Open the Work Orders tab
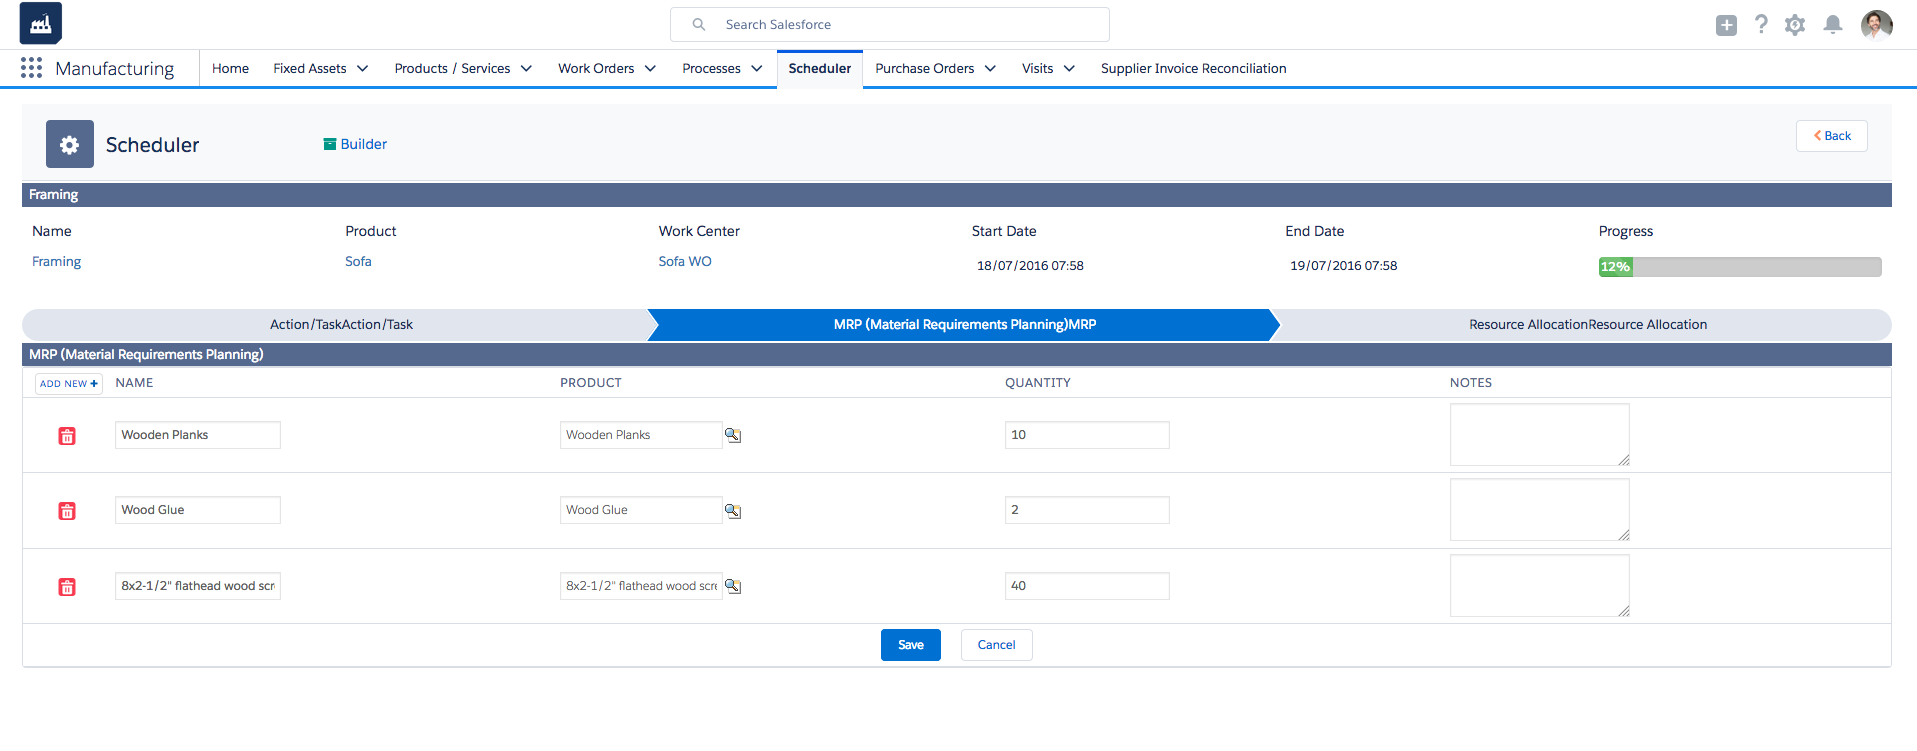Image resolution: width=1917 pixels, height=751 pixels. [596, 69]
